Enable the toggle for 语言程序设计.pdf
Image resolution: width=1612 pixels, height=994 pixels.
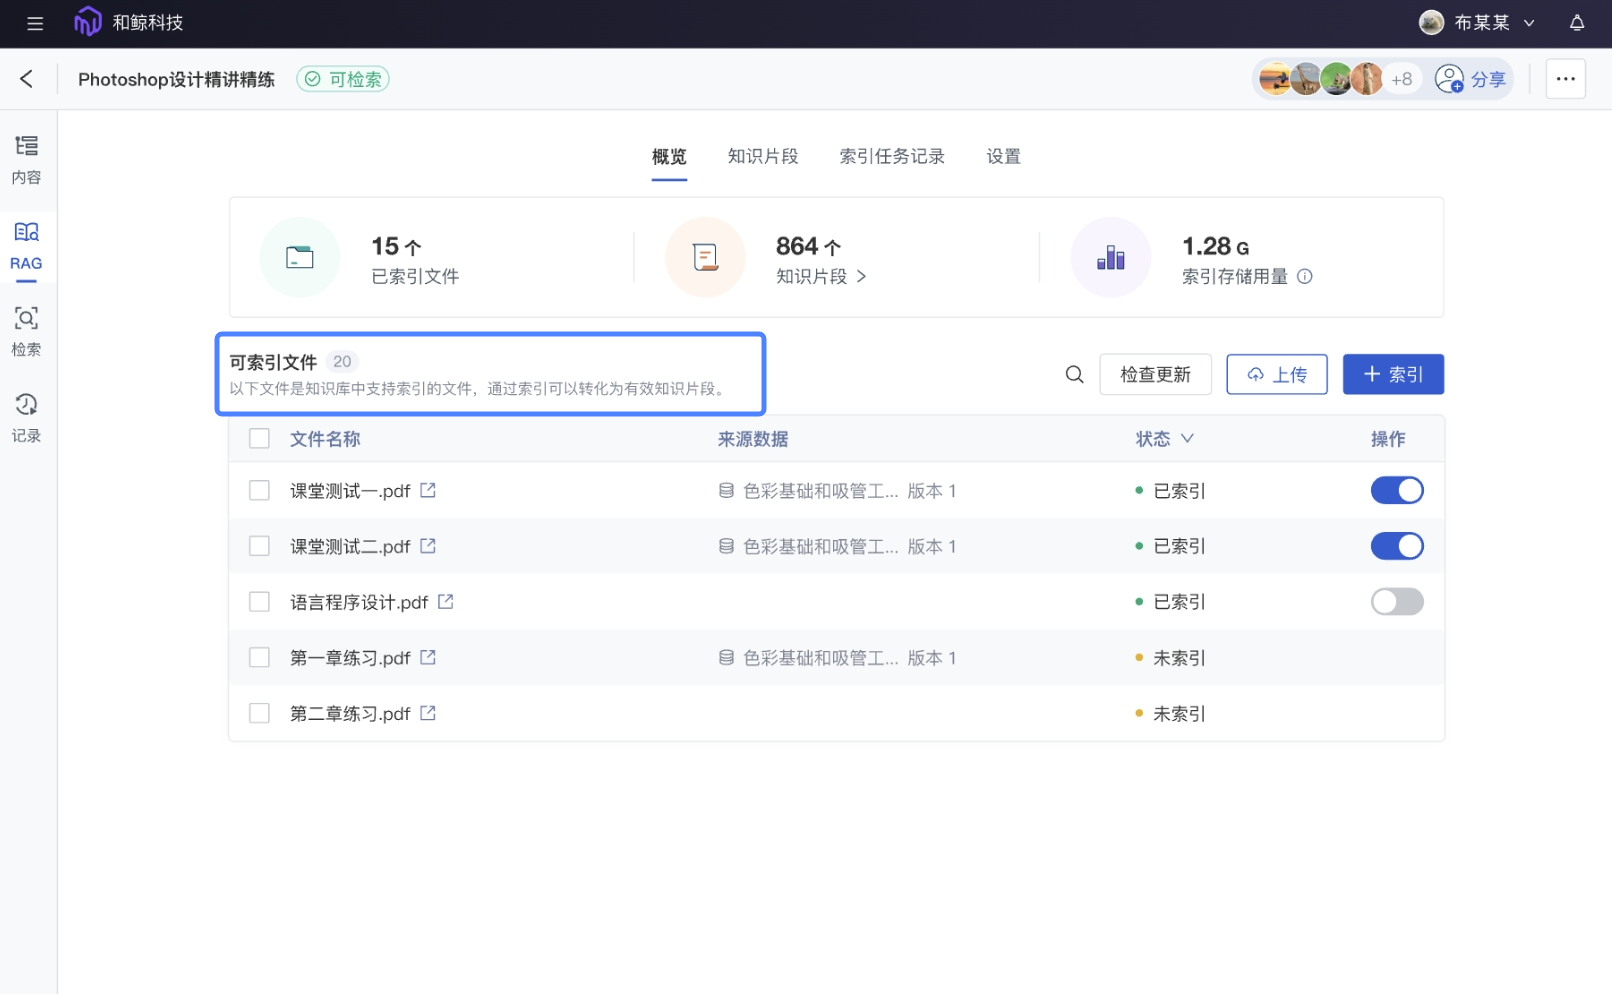point(1397,601)
